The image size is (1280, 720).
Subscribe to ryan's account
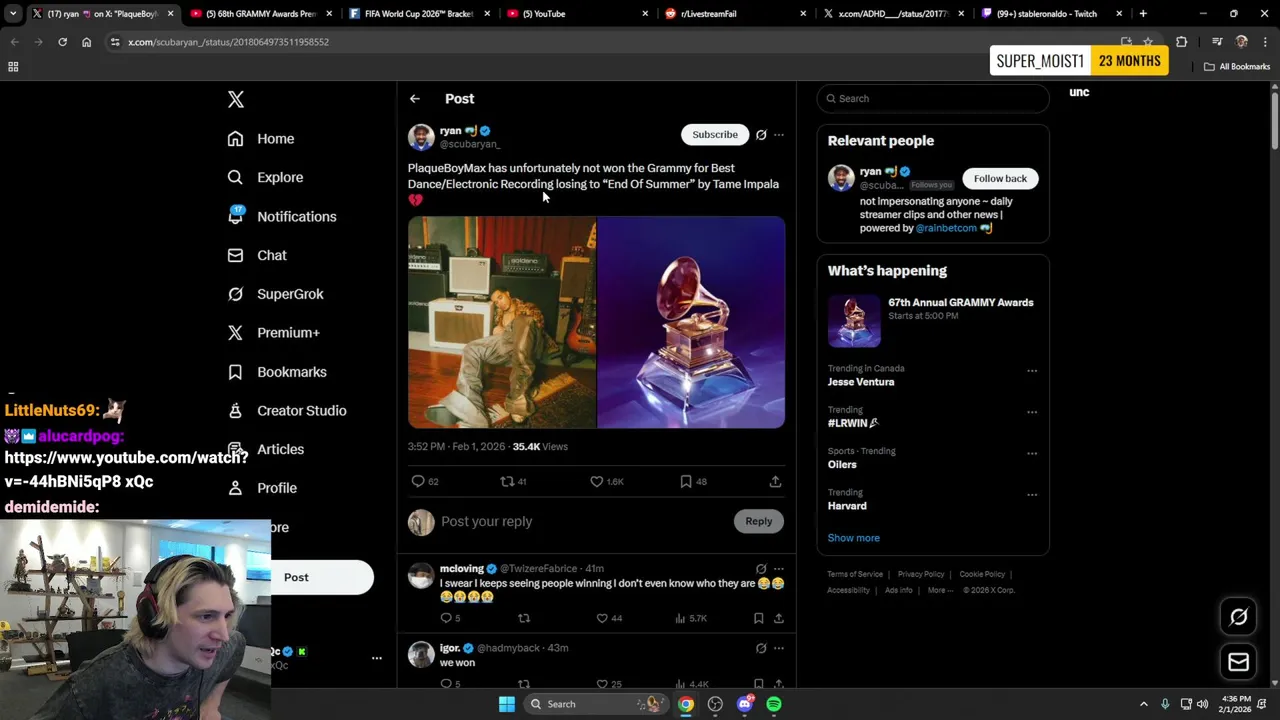click(x=715, y=135)
